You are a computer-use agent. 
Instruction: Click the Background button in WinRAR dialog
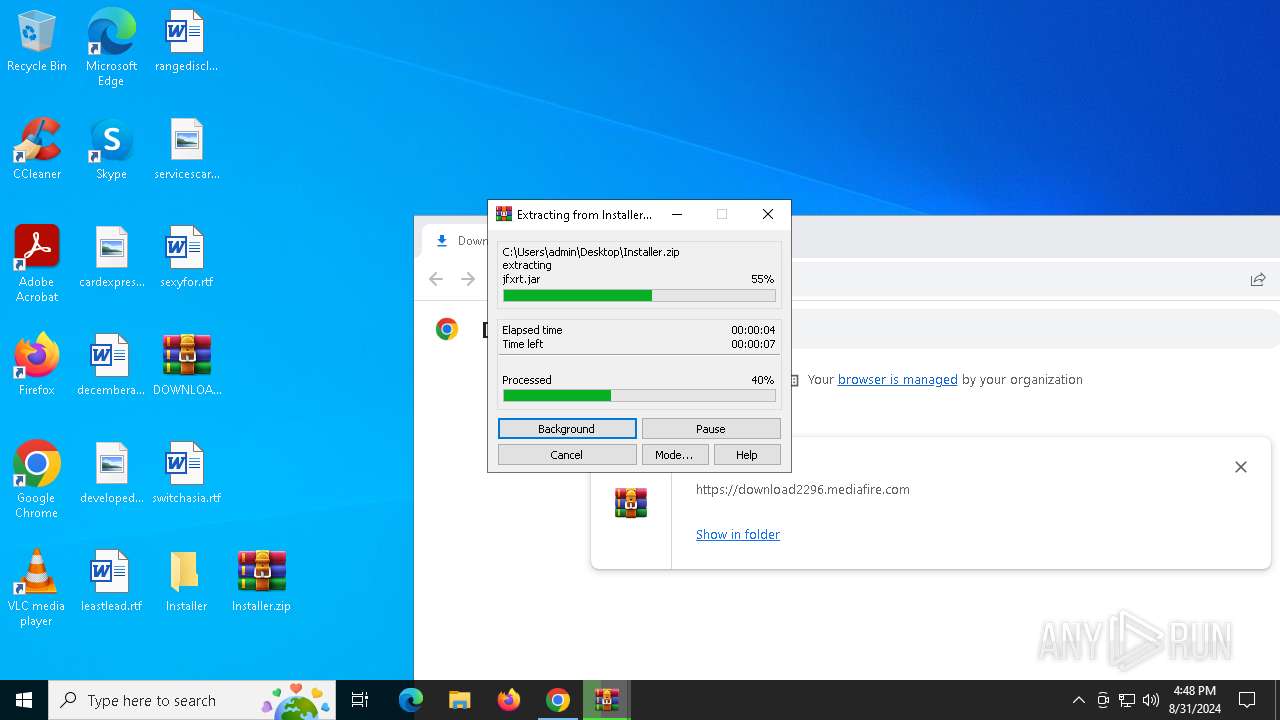pyautogui.click(x=567, y=429)
